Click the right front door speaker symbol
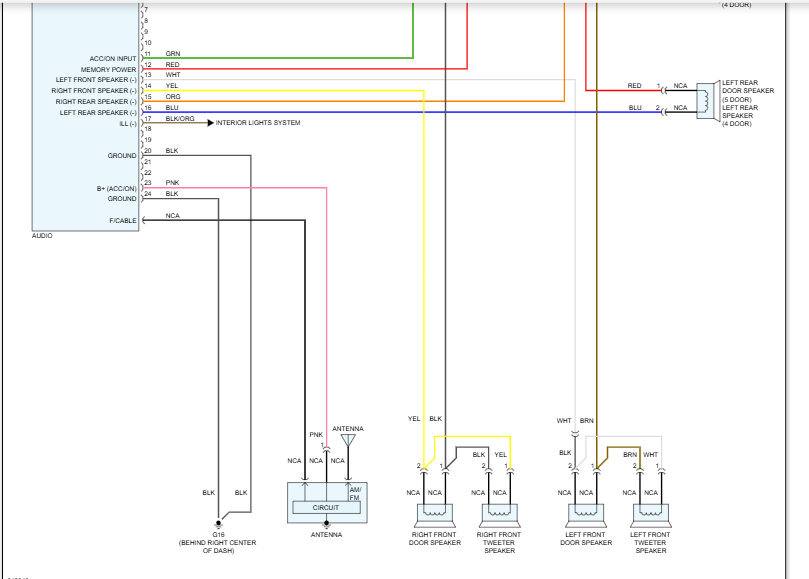 [x=435, y=515]
